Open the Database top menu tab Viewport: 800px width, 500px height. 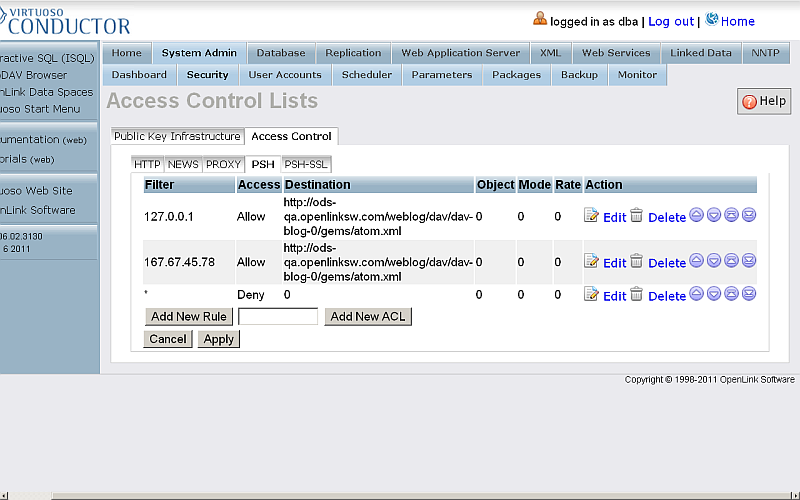pos(281,53)
